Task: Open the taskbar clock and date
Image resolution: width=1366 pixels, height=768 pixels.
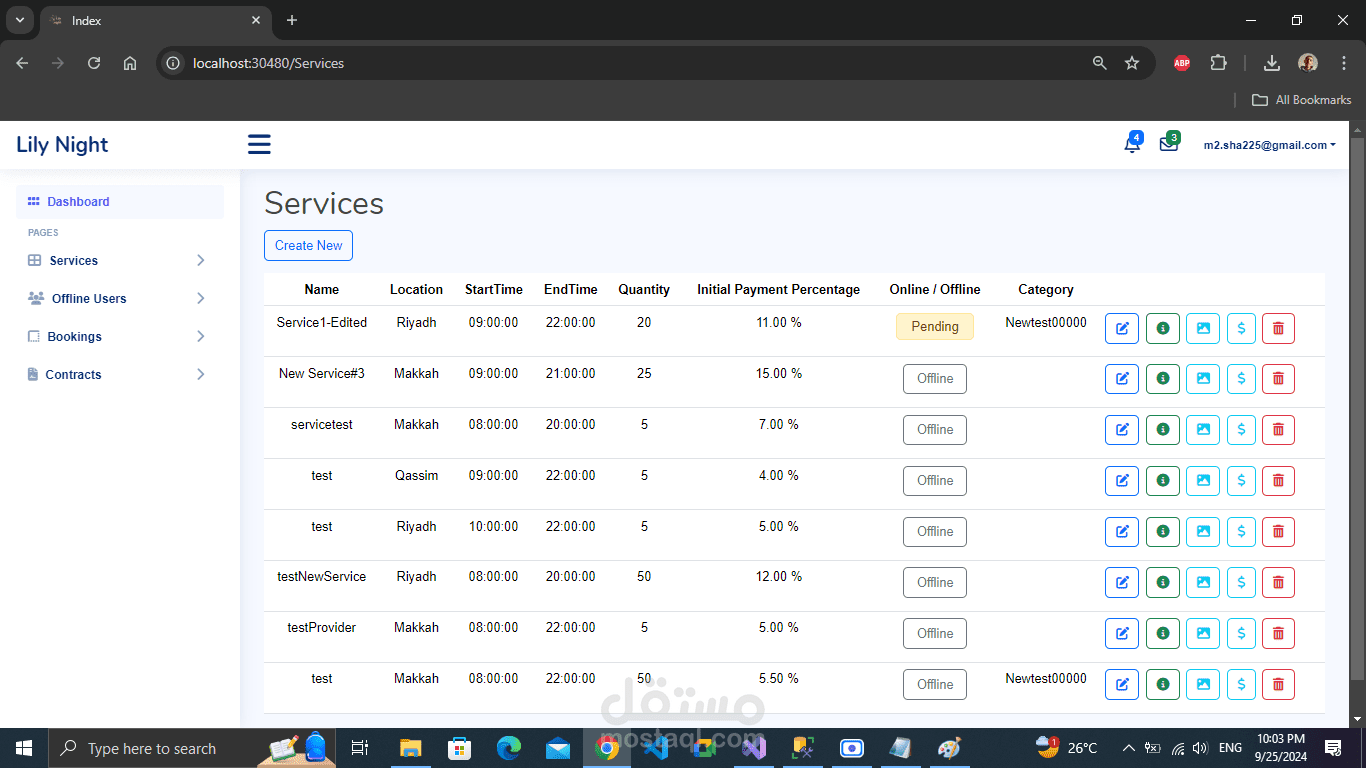Action: [1281, 748]
